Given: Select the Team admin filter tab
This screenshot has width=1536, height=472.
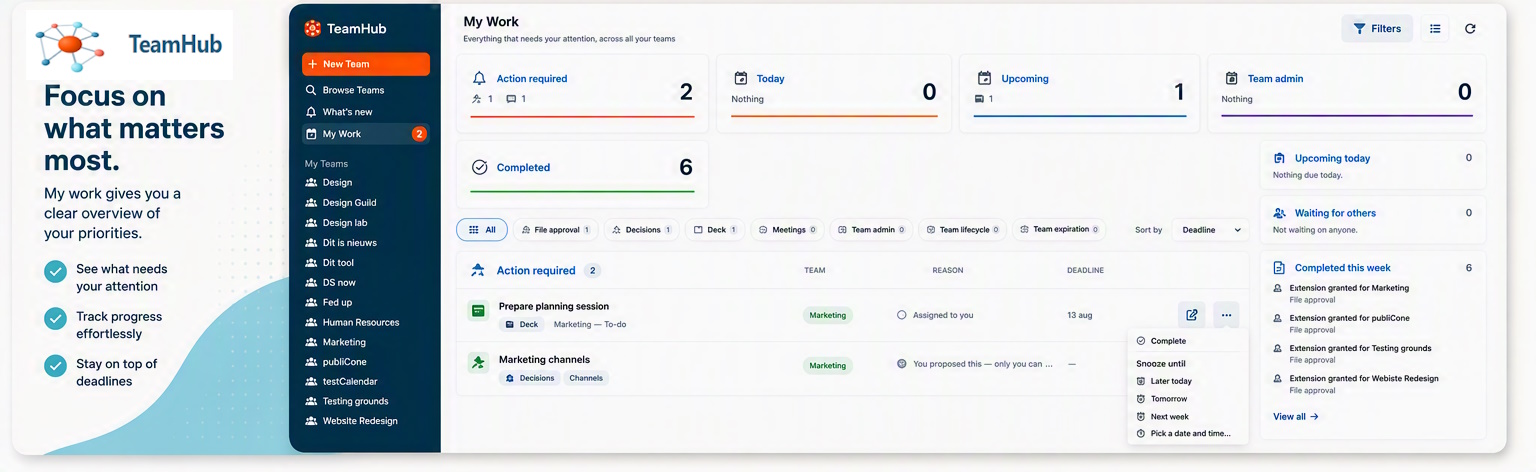Looking at the screenshot, I should pyautogui.click(x=871, y=230).
